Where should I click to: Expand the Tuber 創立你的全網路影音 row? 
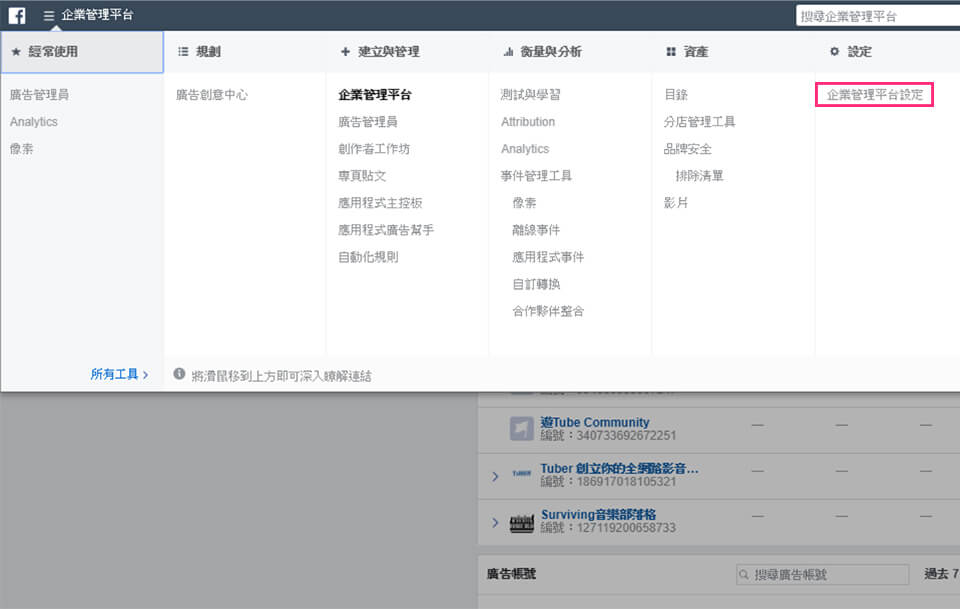tap(495, 476)
